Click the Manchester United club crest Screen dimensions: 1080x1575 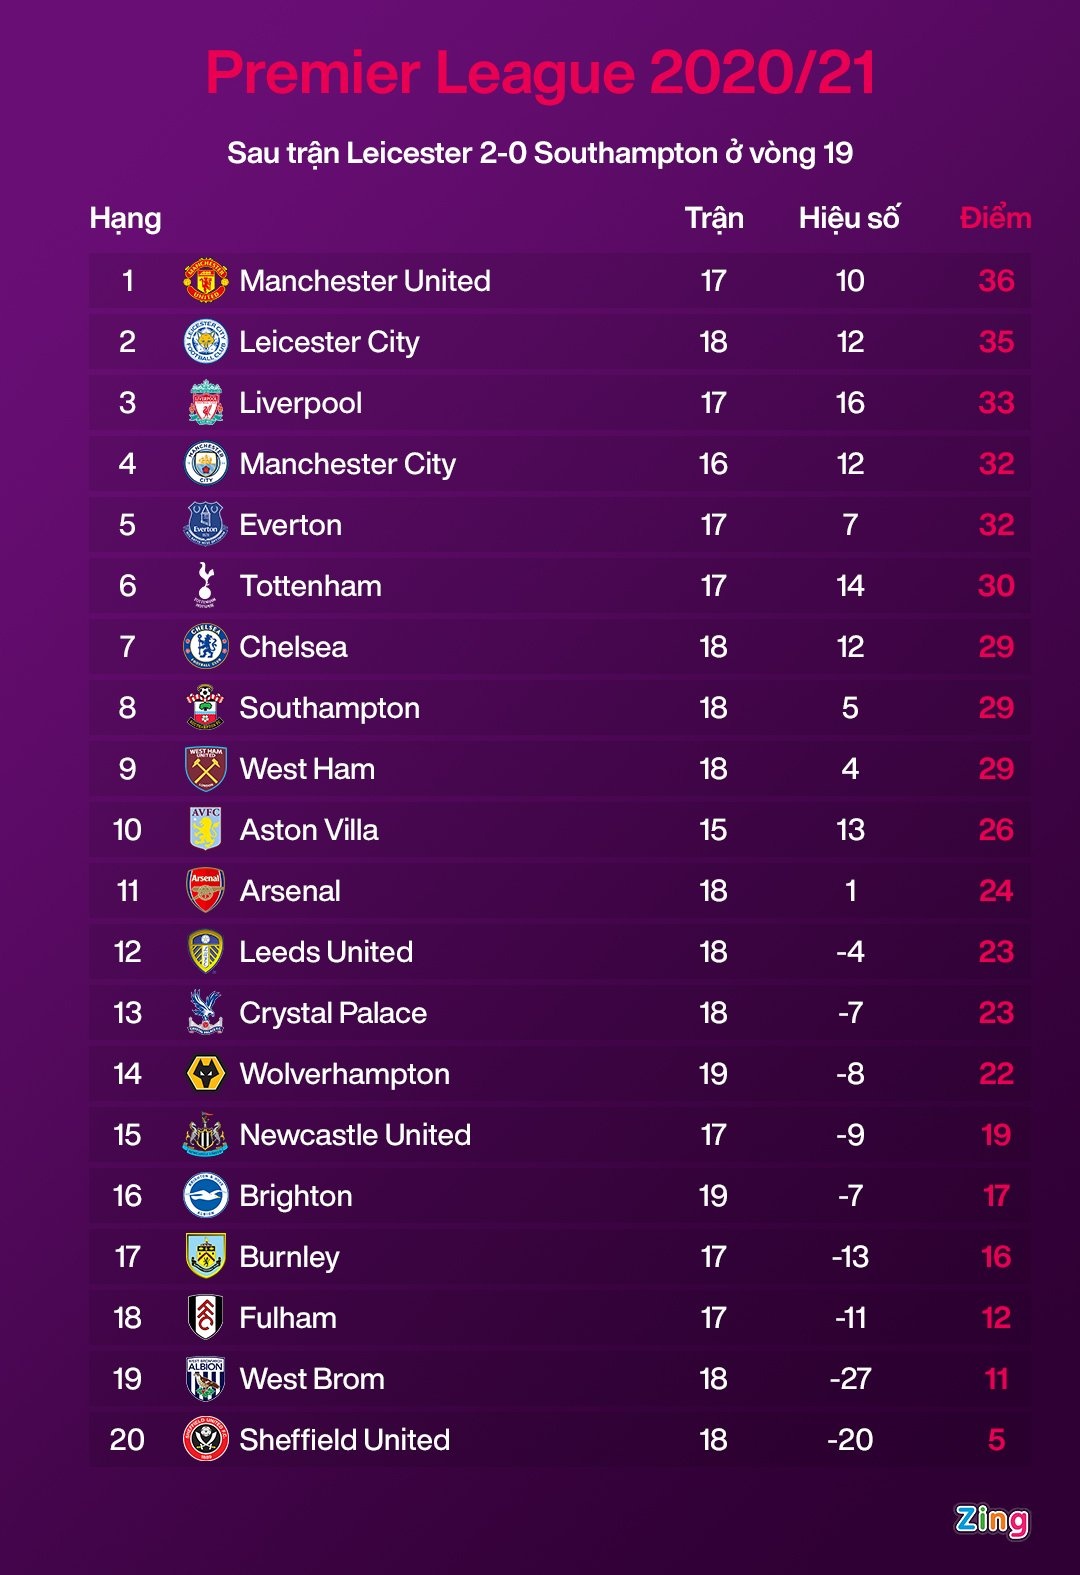click(x=205, y=281)
